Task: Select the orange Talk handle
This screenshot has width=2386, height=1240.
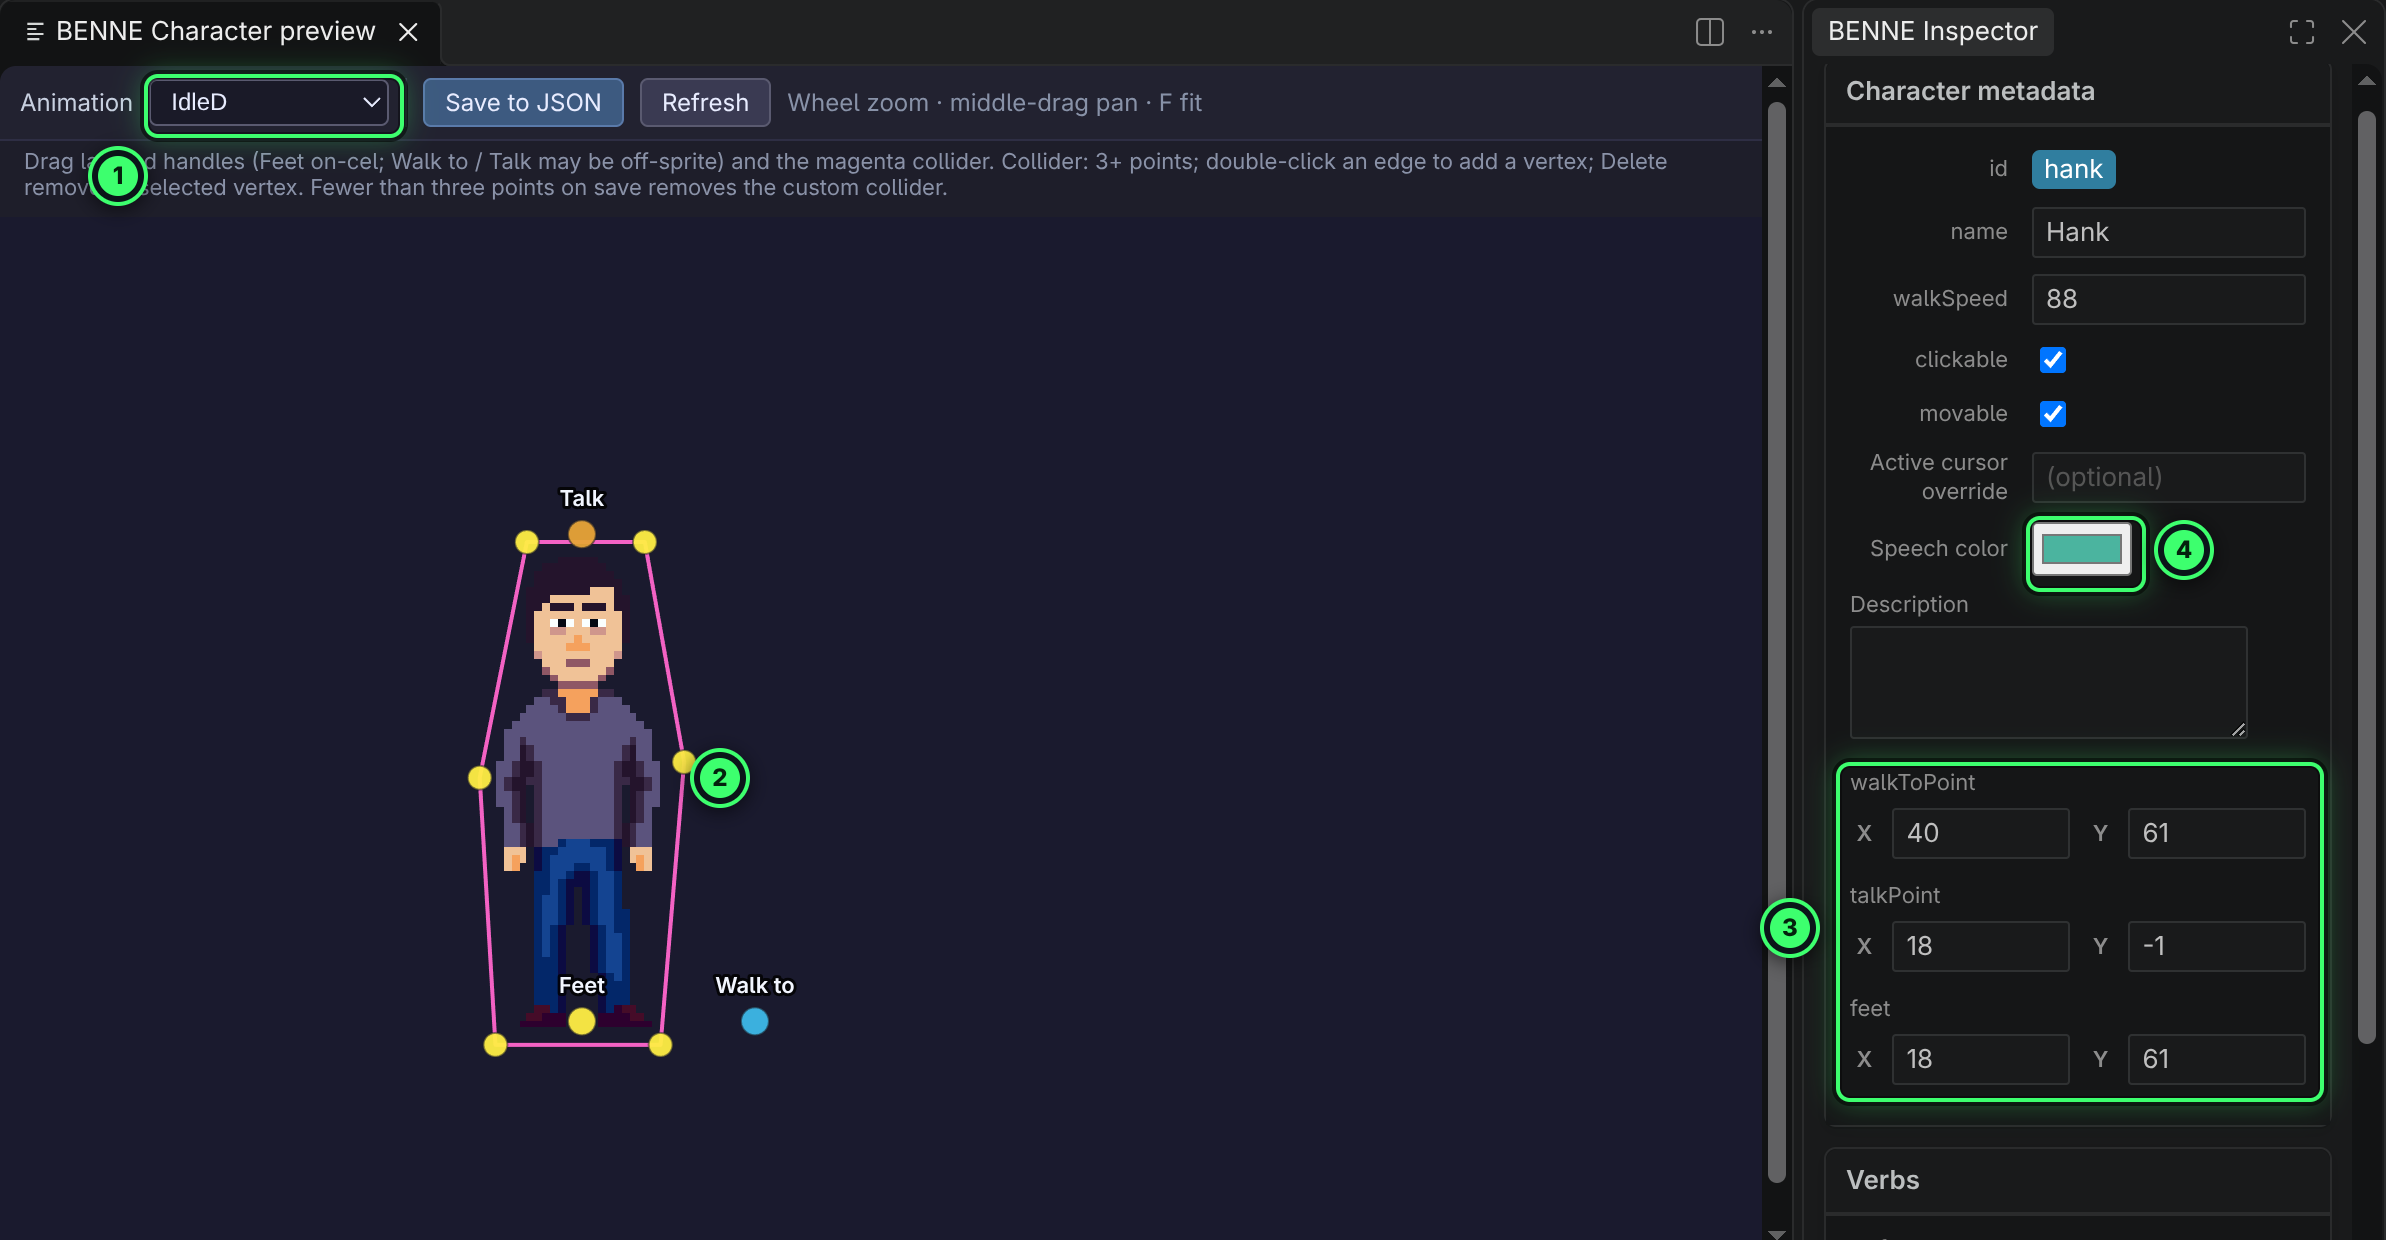Action: pyautogui.click(x=582, y=534)
